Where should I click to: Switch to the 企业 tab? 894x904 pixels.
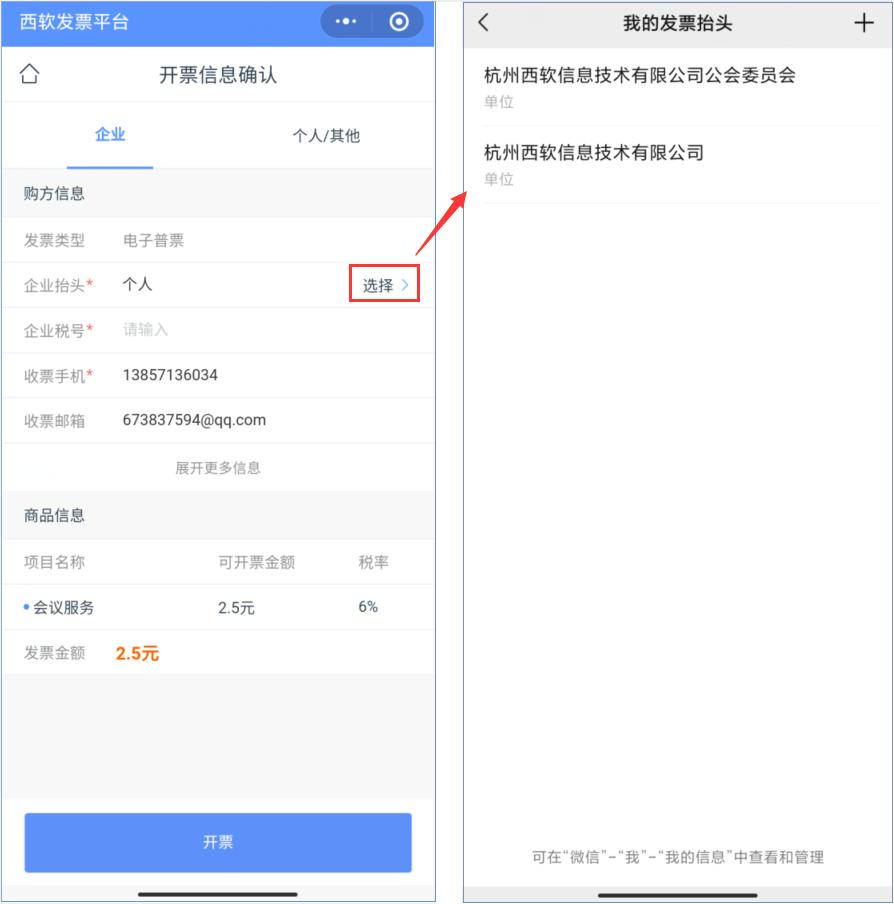point(110,135)
